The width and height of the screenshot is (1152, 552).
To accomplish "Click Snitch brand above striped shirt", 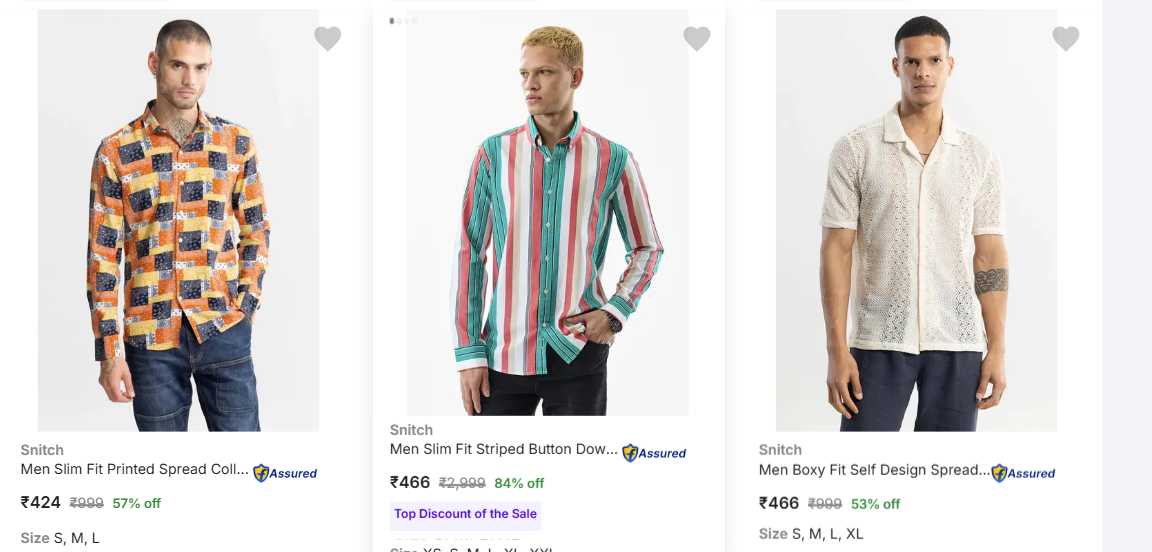I will pos(411,430).
